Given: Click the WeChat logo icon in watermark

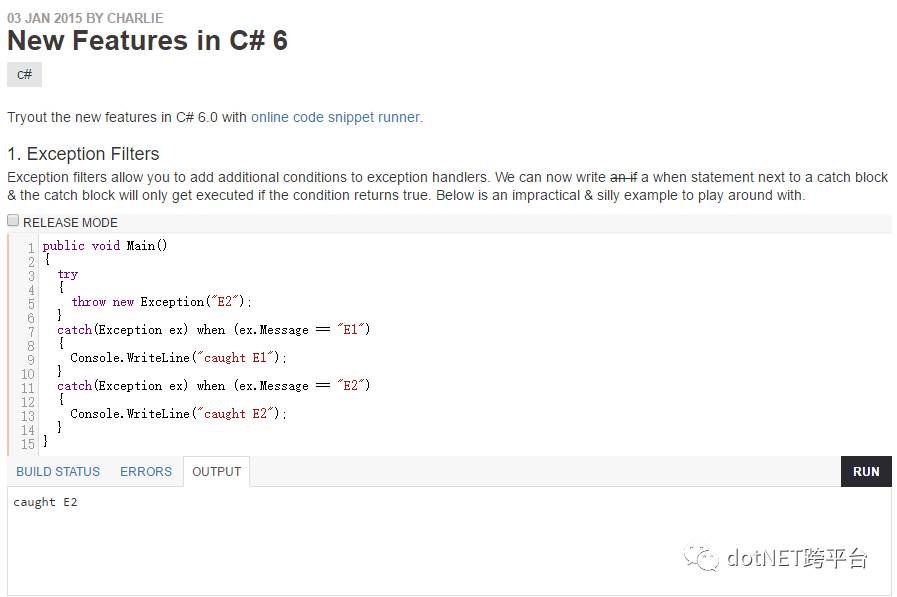Looking at the screenshot, I should click(x=701, y=557).
